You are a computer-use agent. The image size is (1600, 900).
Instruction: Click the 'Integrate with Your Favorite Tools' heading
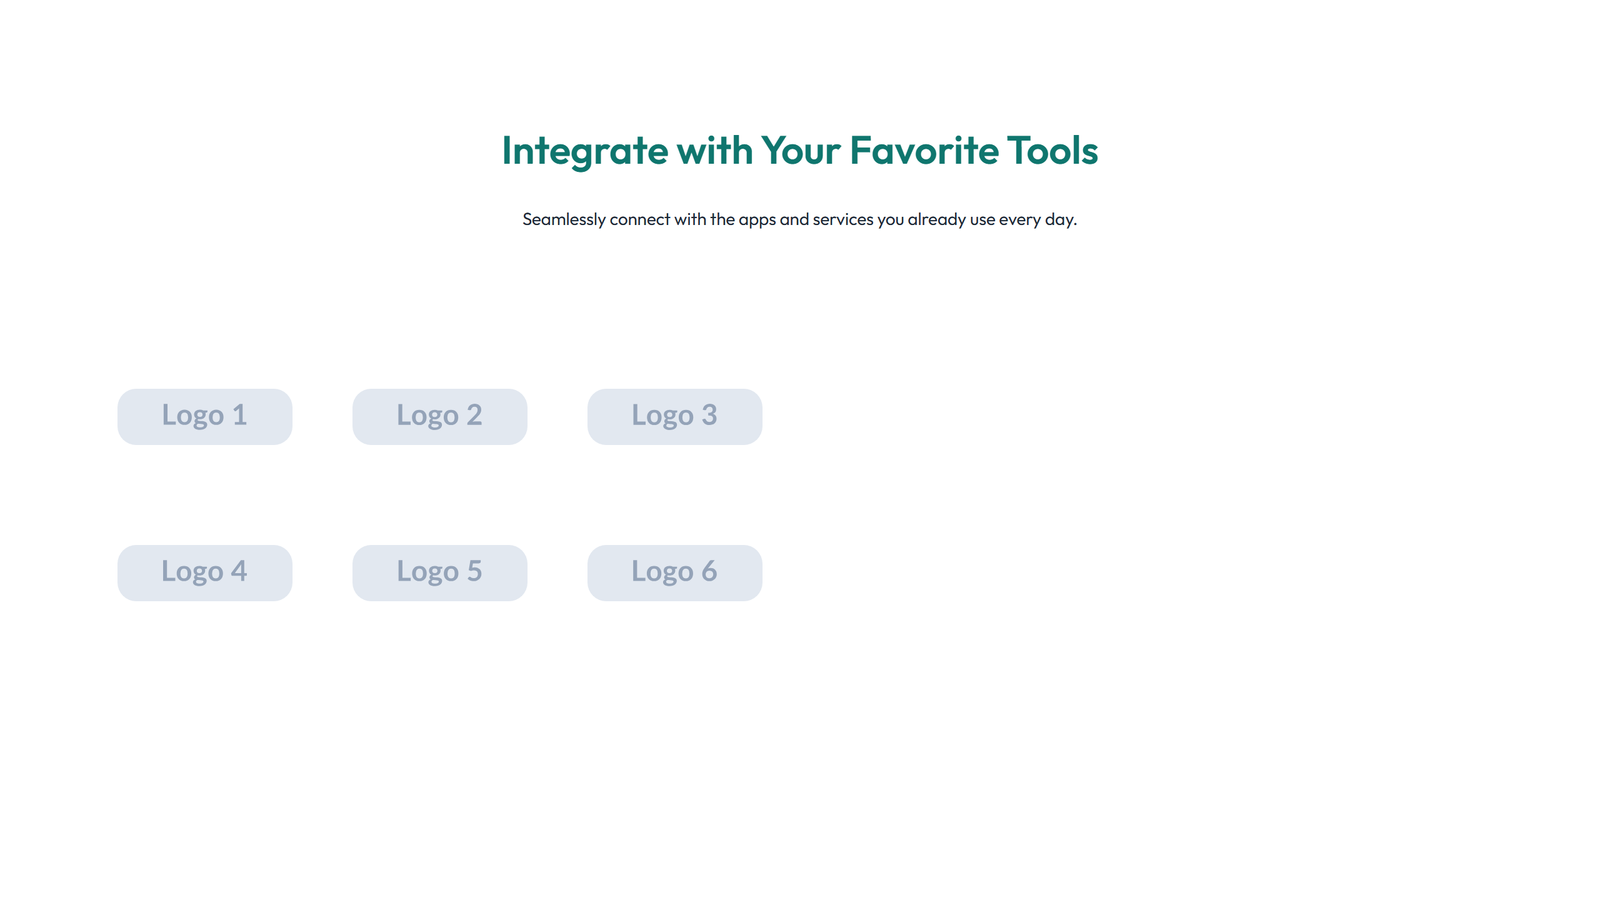pyautogui.click(x=799, y=151)
